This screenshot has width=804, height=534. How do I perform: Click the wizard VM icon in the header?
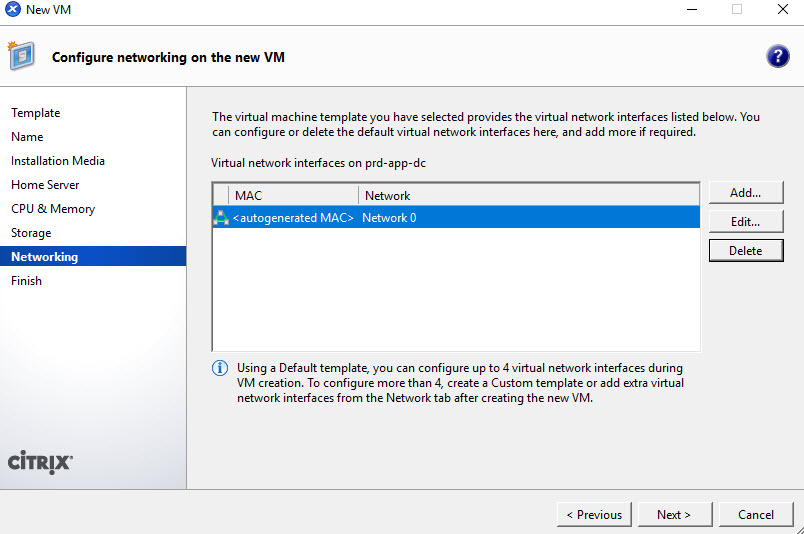[22, 56]
